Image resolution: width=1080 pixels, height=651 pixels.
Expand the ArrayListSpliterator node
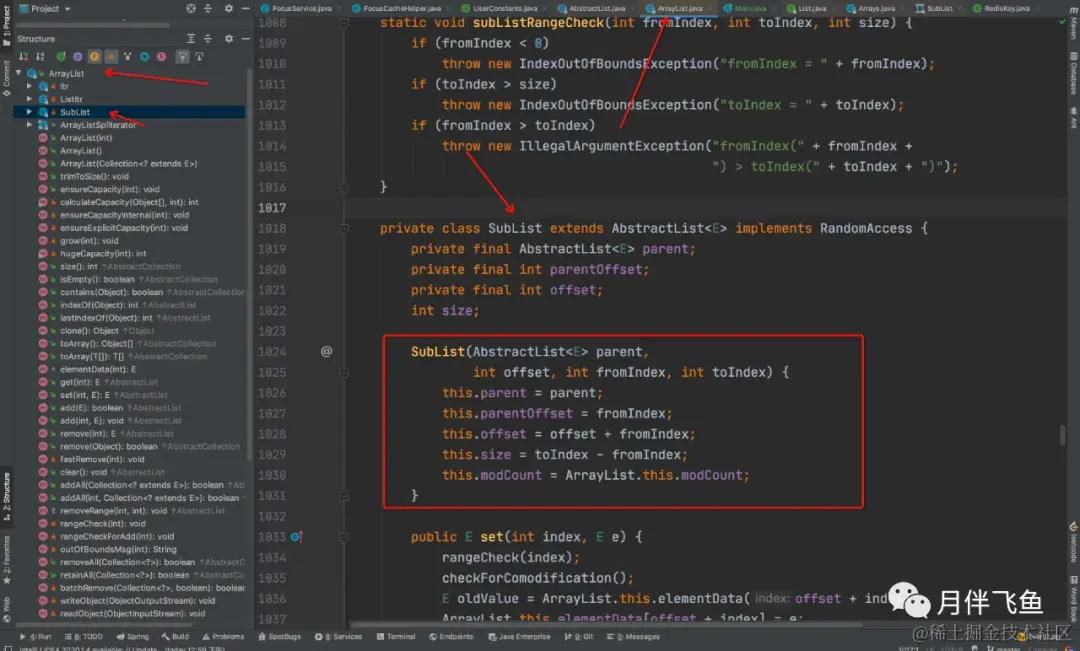pos(29,125)
